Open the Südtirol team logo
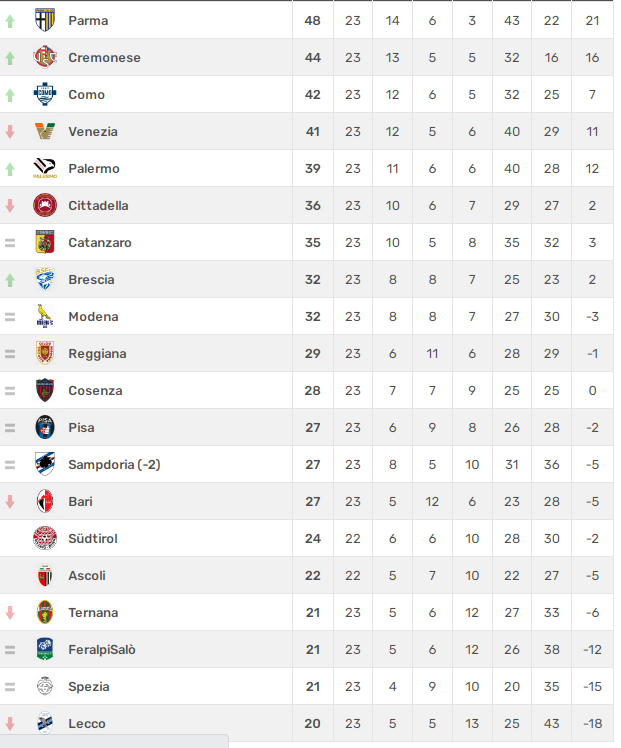621x748 pixels. coord(45,538)
